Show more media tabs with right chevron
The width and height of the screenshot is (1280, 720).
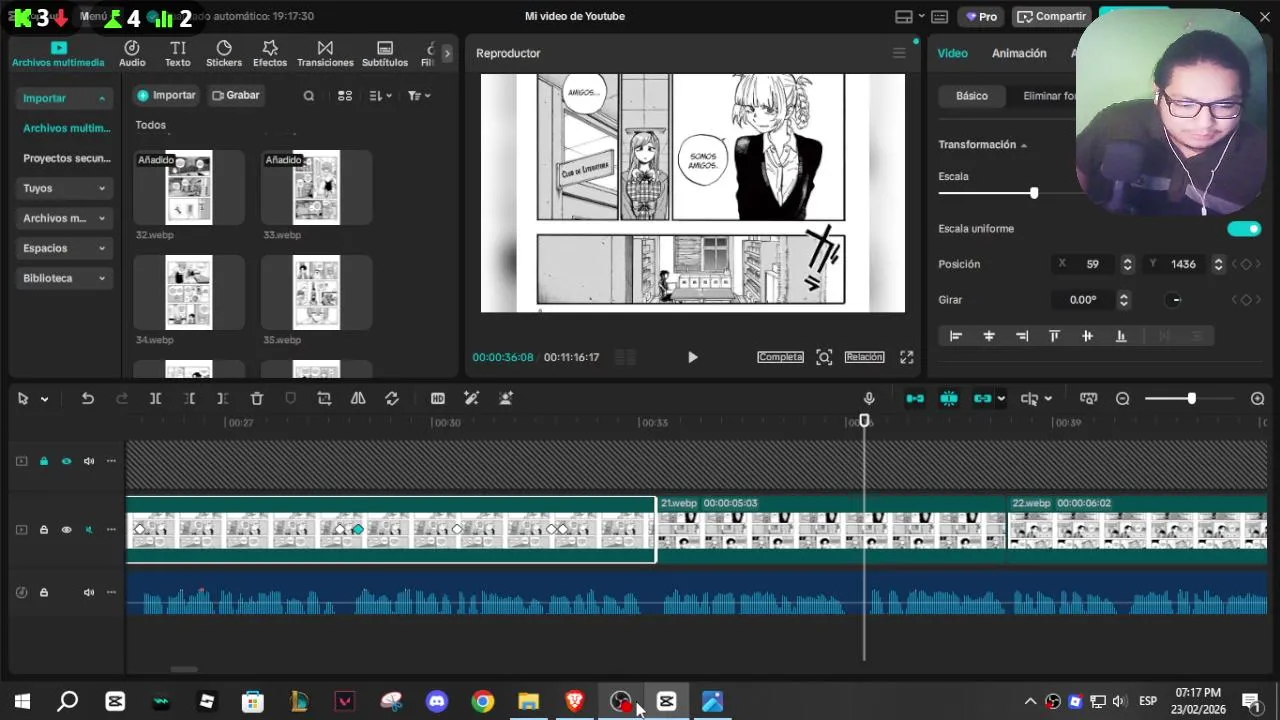tap(447, 54)
